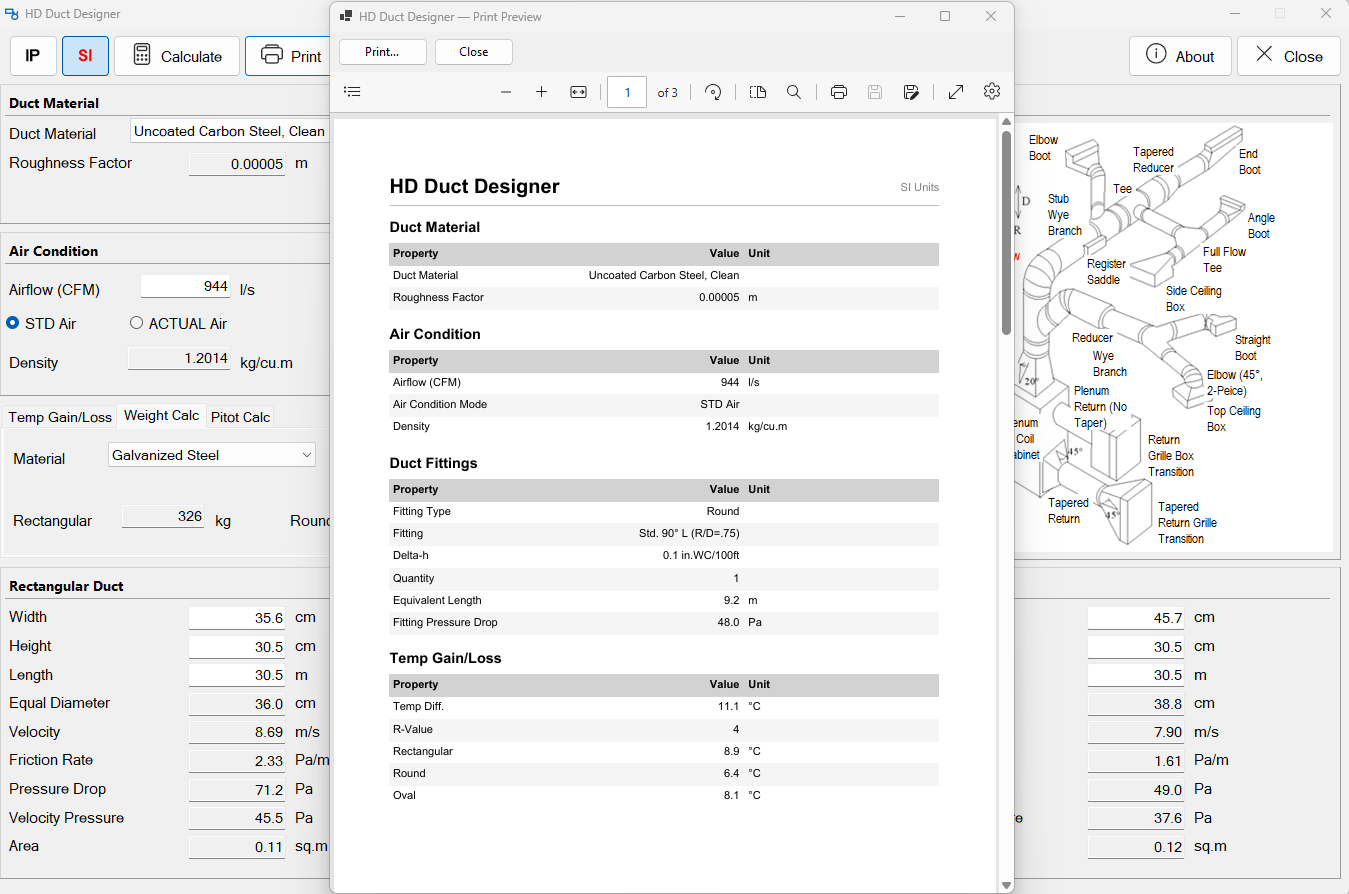The height and width of the screenshot is (894, 1349).
Task: Click the 'of 3' page count text
Action: click(667, 92)
